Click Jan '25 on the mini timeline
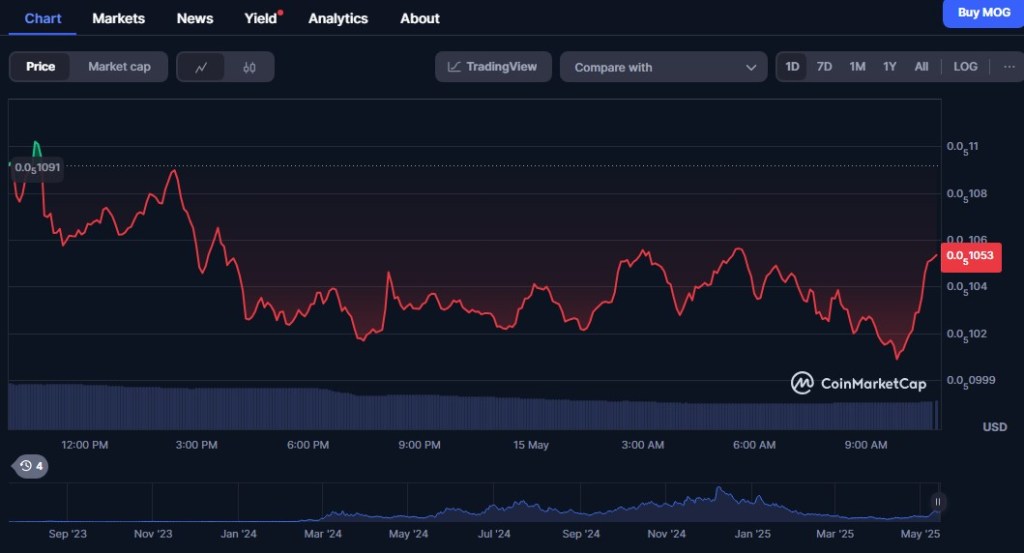The image size is (1024, 553). point(752,534)
